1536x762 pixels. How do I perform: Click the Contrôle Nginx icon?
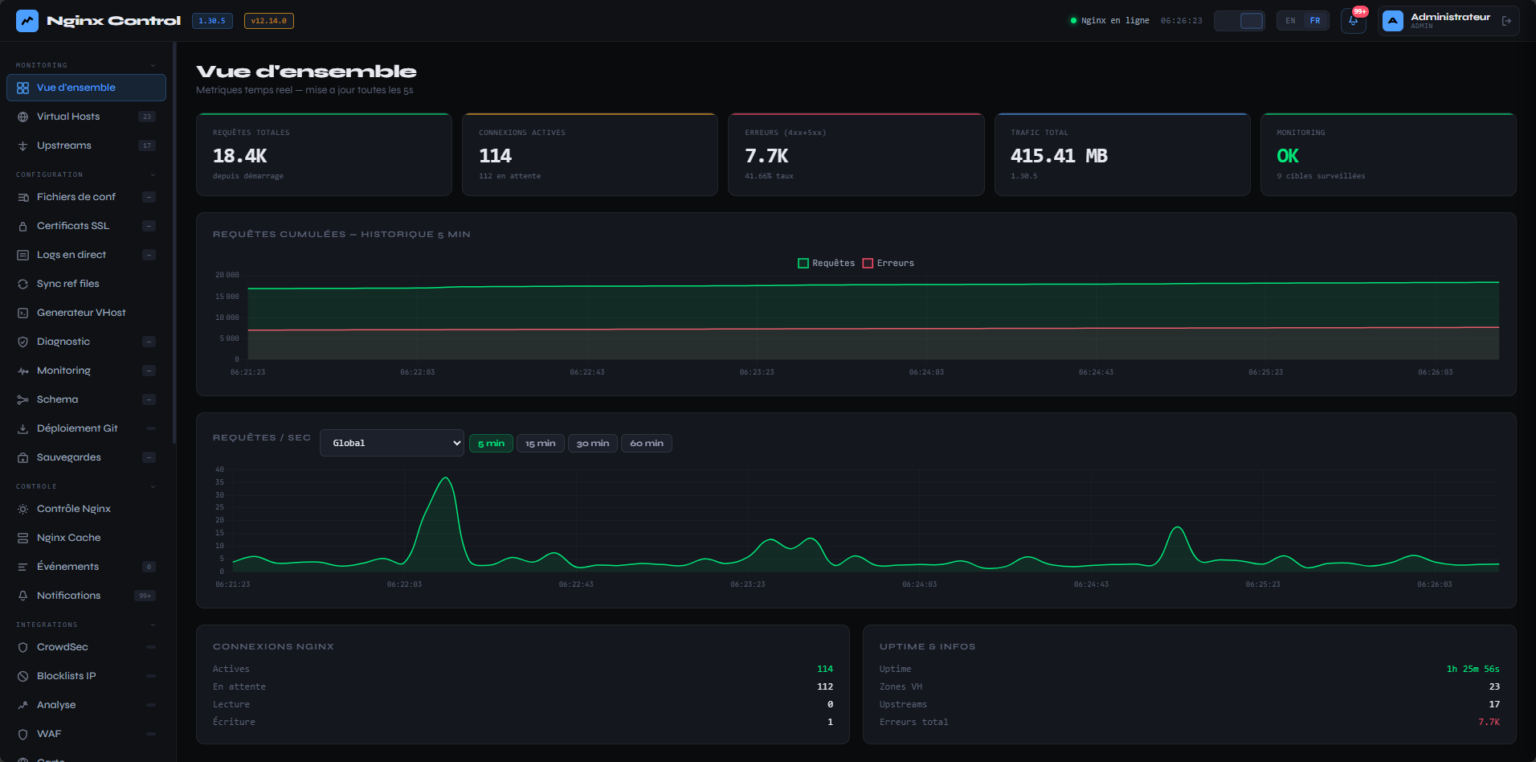pyautogui.click(x=23, y=509)
